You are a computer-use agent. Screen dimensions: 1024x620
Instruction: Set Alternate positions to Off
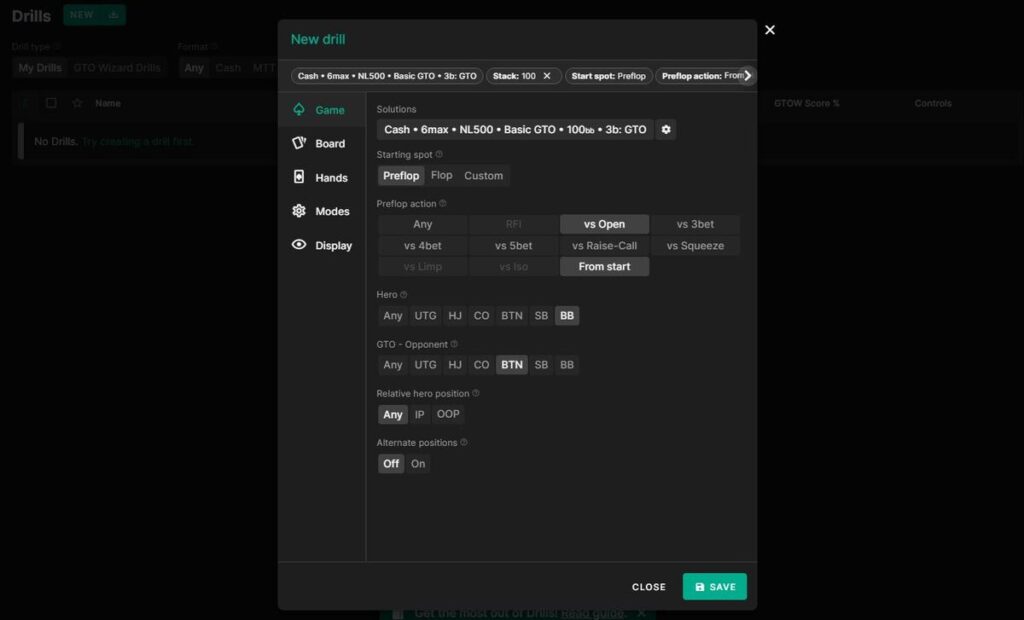pos(391,464)
